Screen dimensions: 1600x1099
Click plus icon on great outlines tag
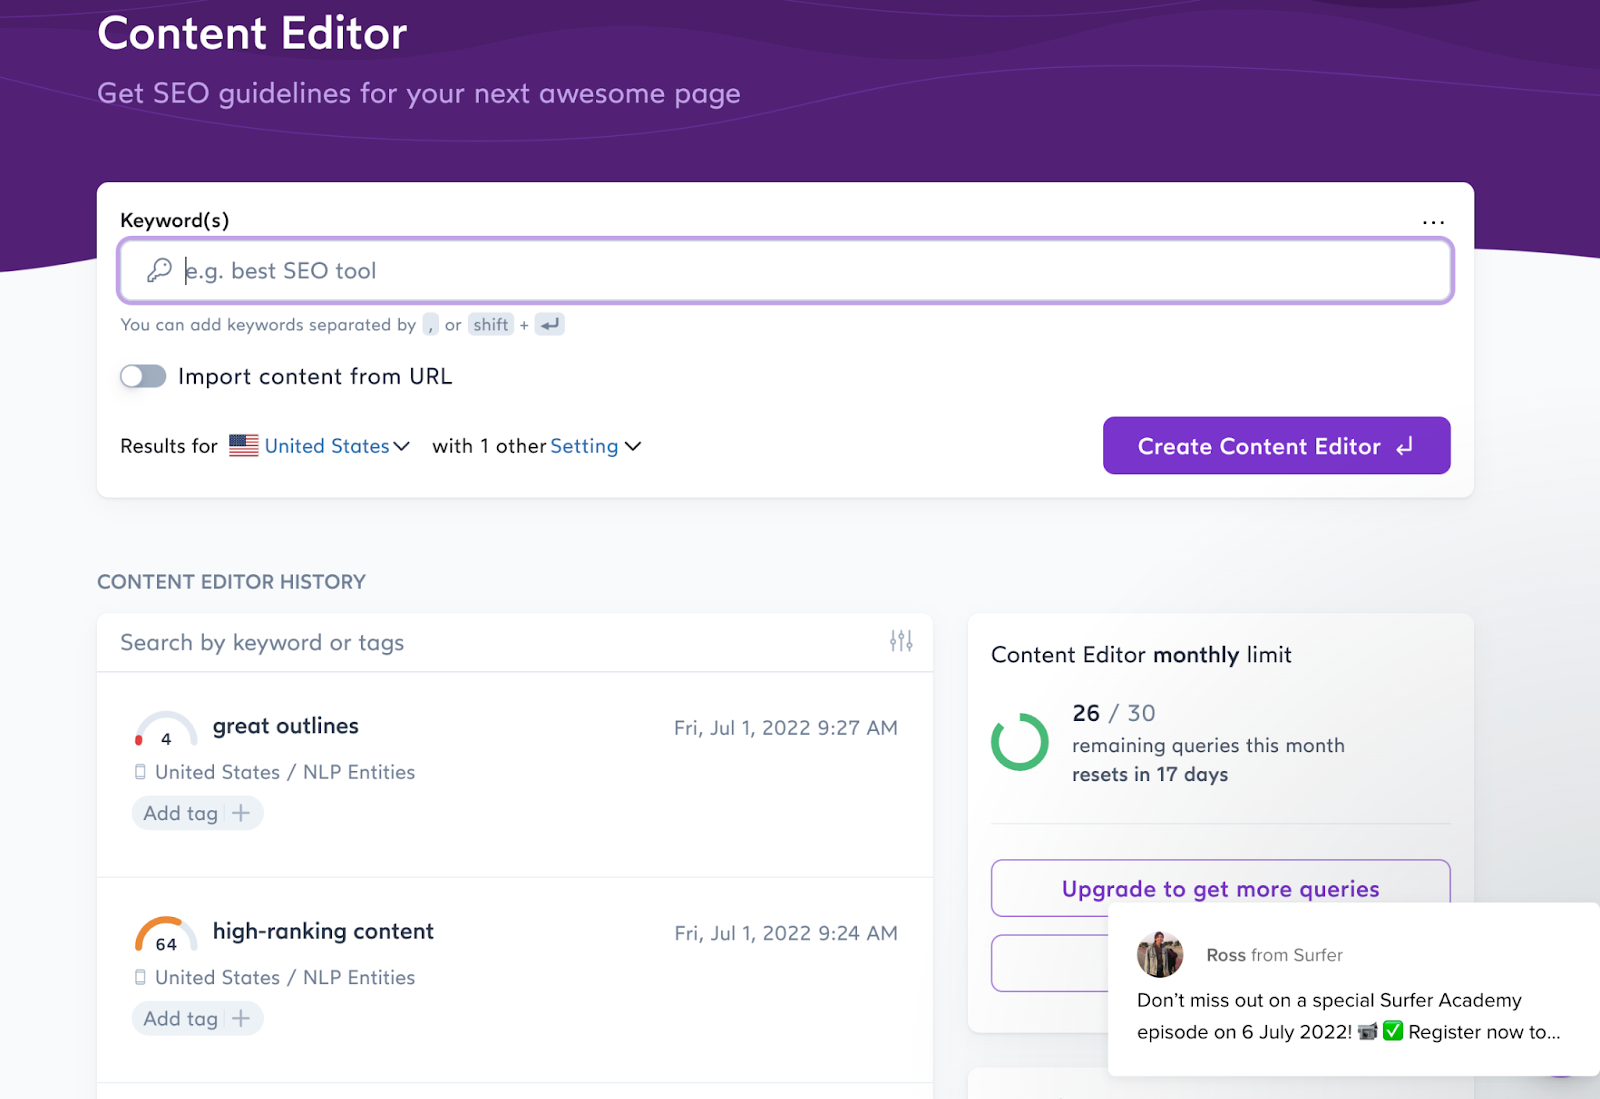[241, 813]
